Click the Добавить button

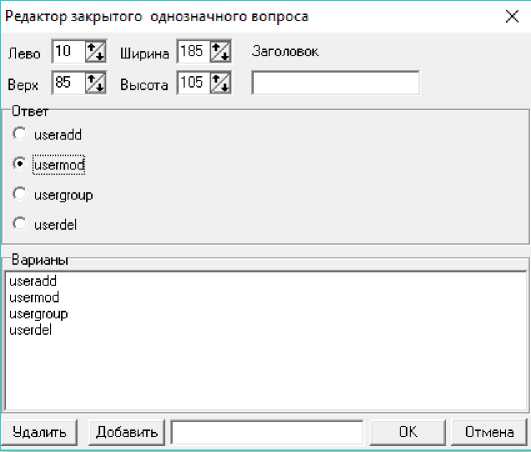pyautogui.click(x=127, y=432)
